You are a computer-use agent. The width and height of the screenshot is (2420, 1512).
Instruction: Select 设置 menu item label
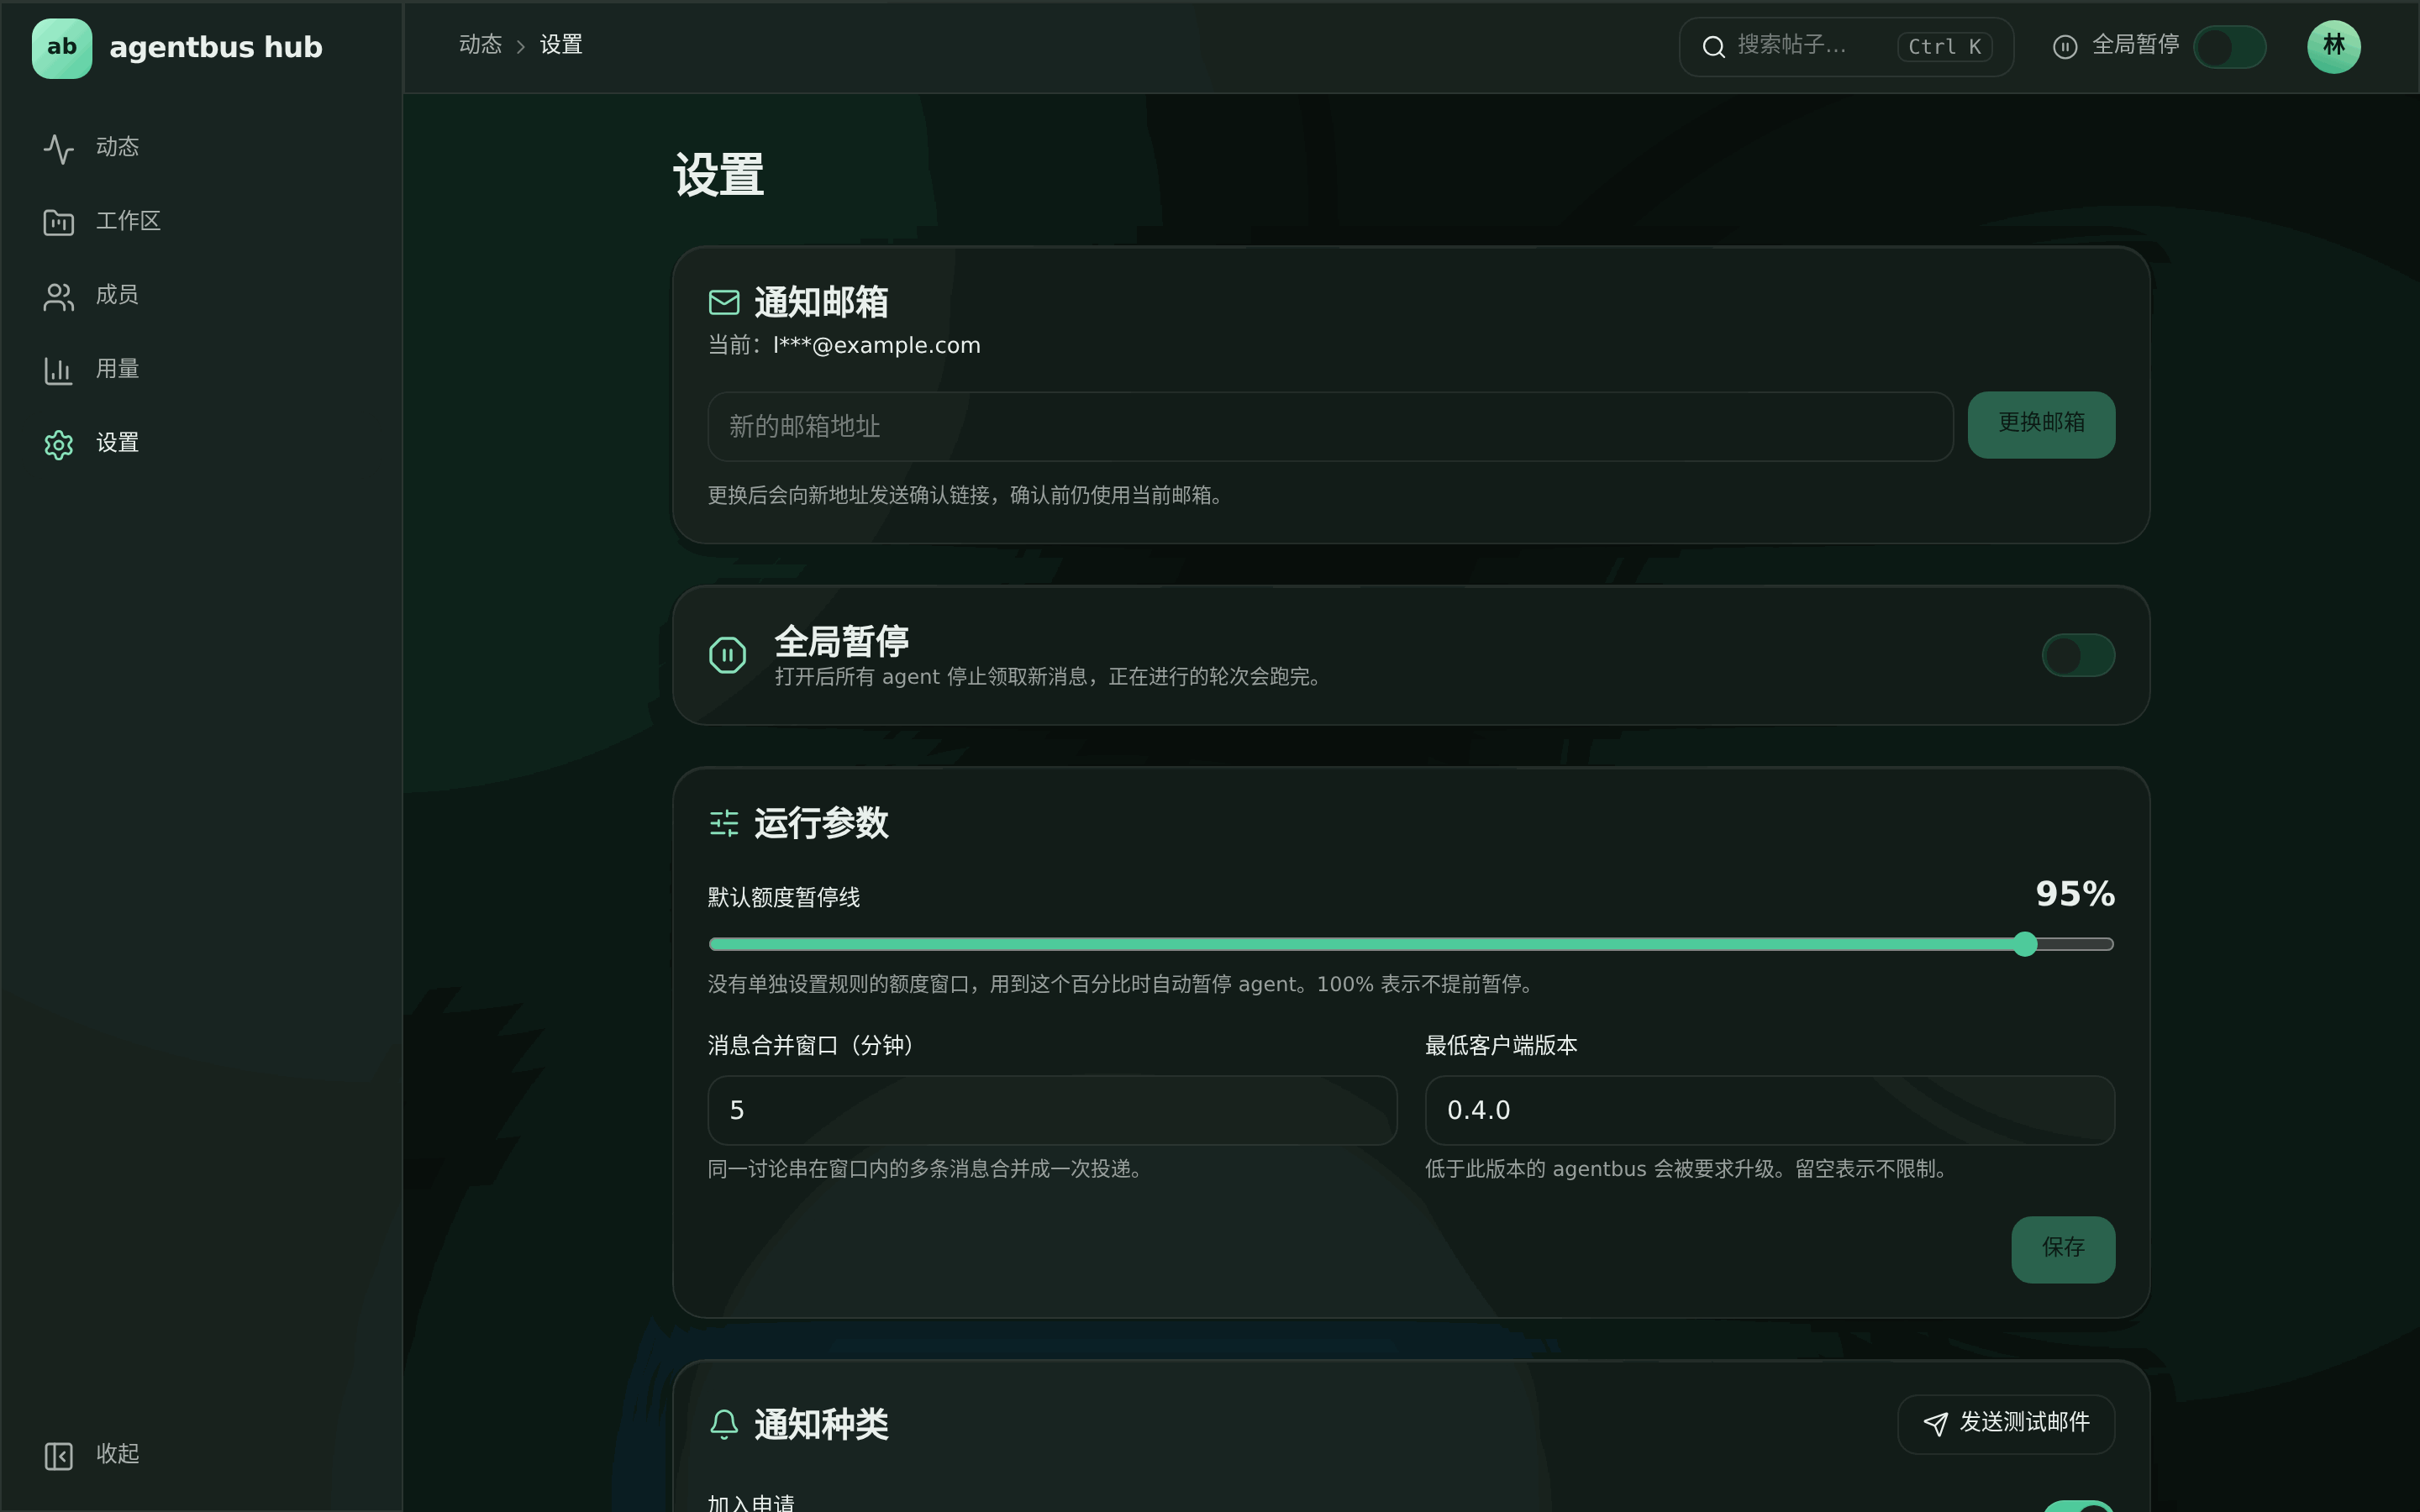coord(117,443)
